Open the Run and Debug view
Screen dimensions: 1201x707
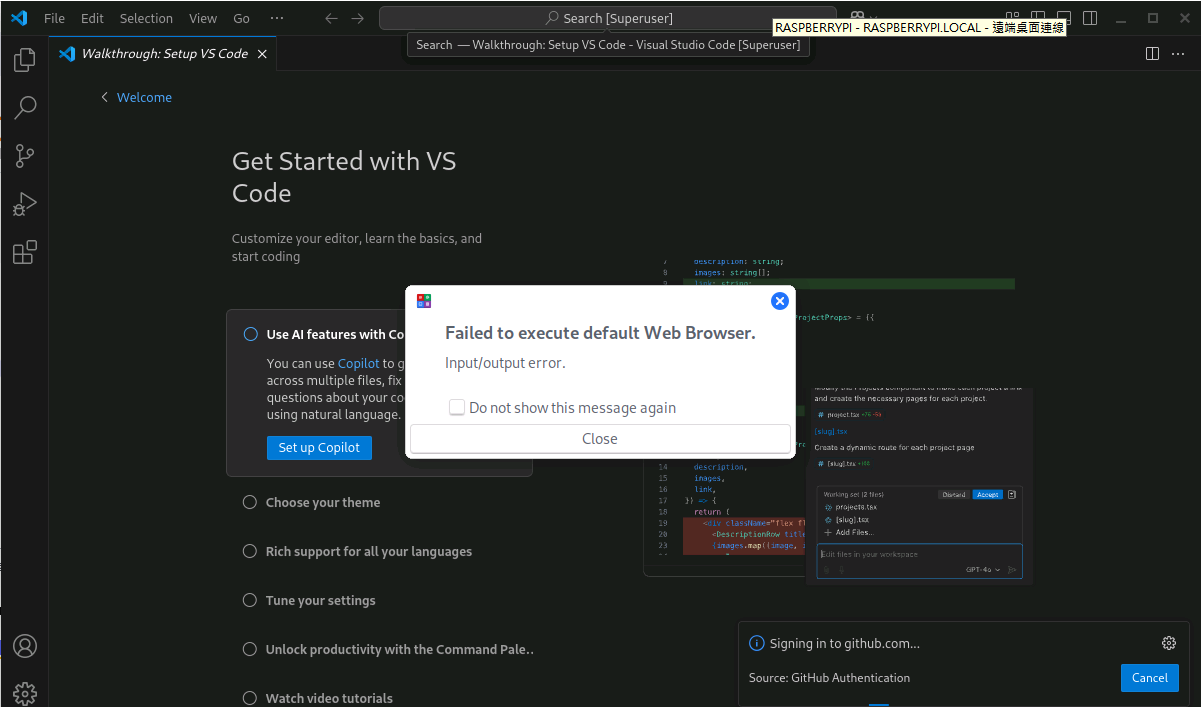25,204
